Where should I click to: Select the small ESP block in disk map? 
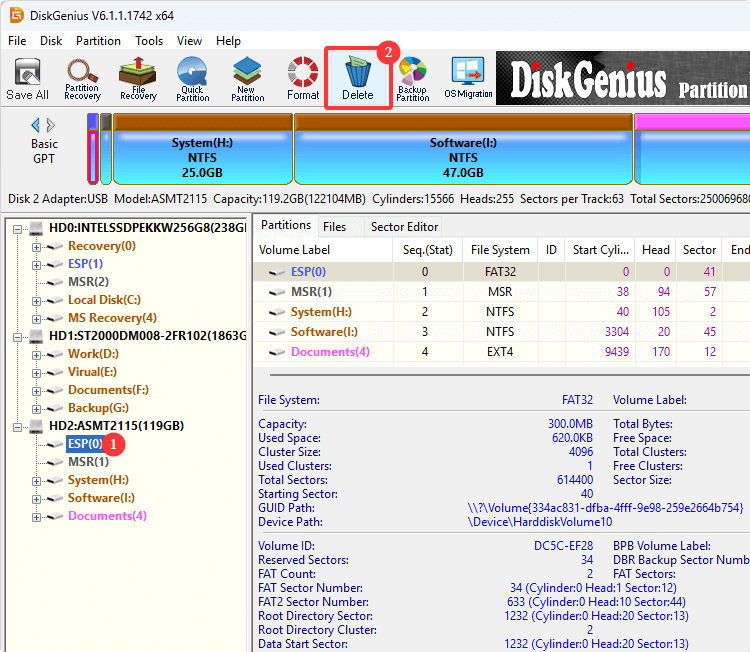coord(93,149)
